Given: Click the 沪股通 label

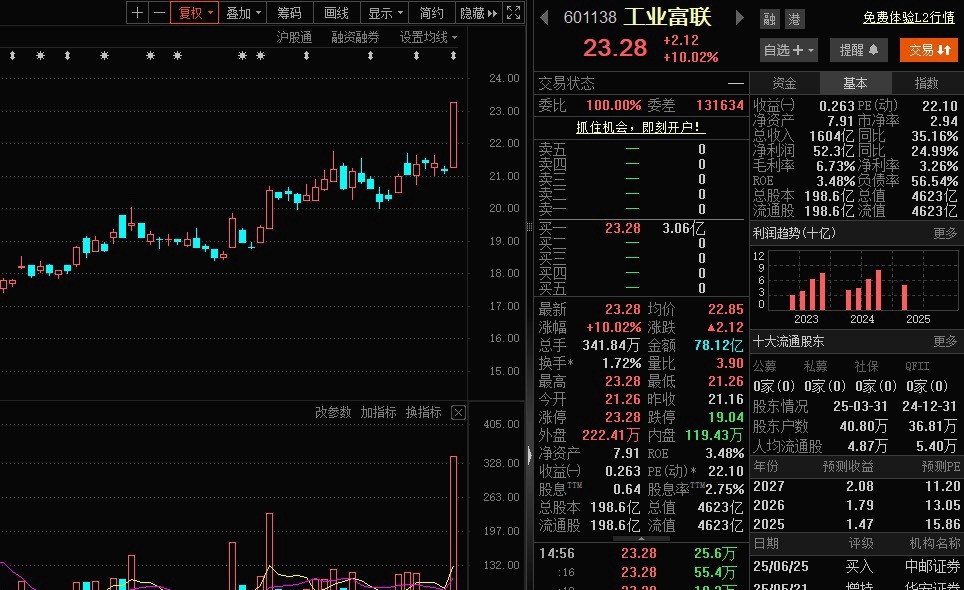Looking at the screenshot, I should [294, 37].
